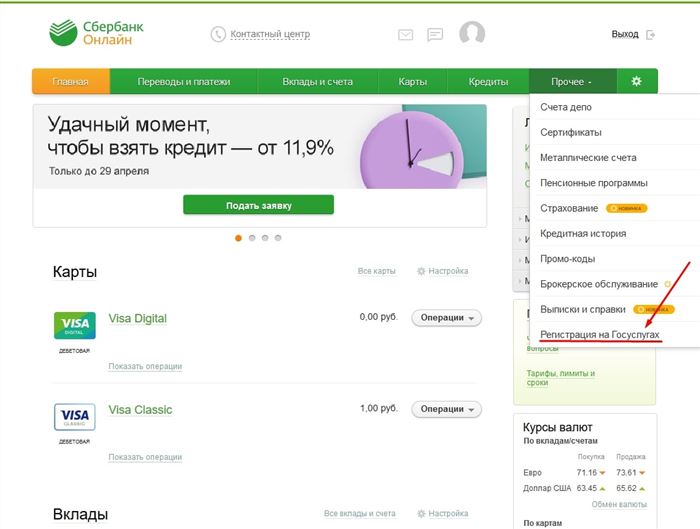Select Кредитная история menu entry

point(614,233)
